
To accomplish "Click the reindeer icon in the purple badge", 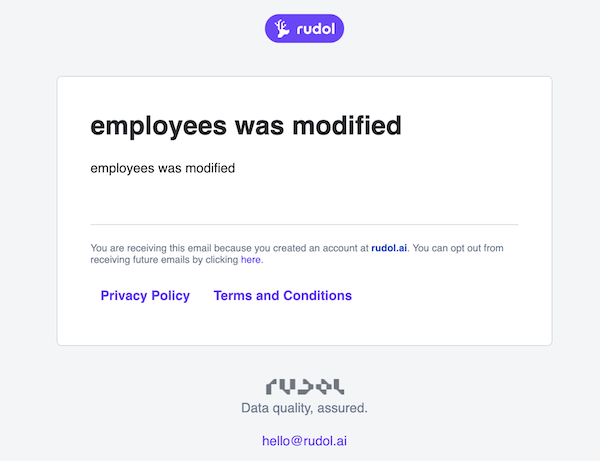I will 282,29.
